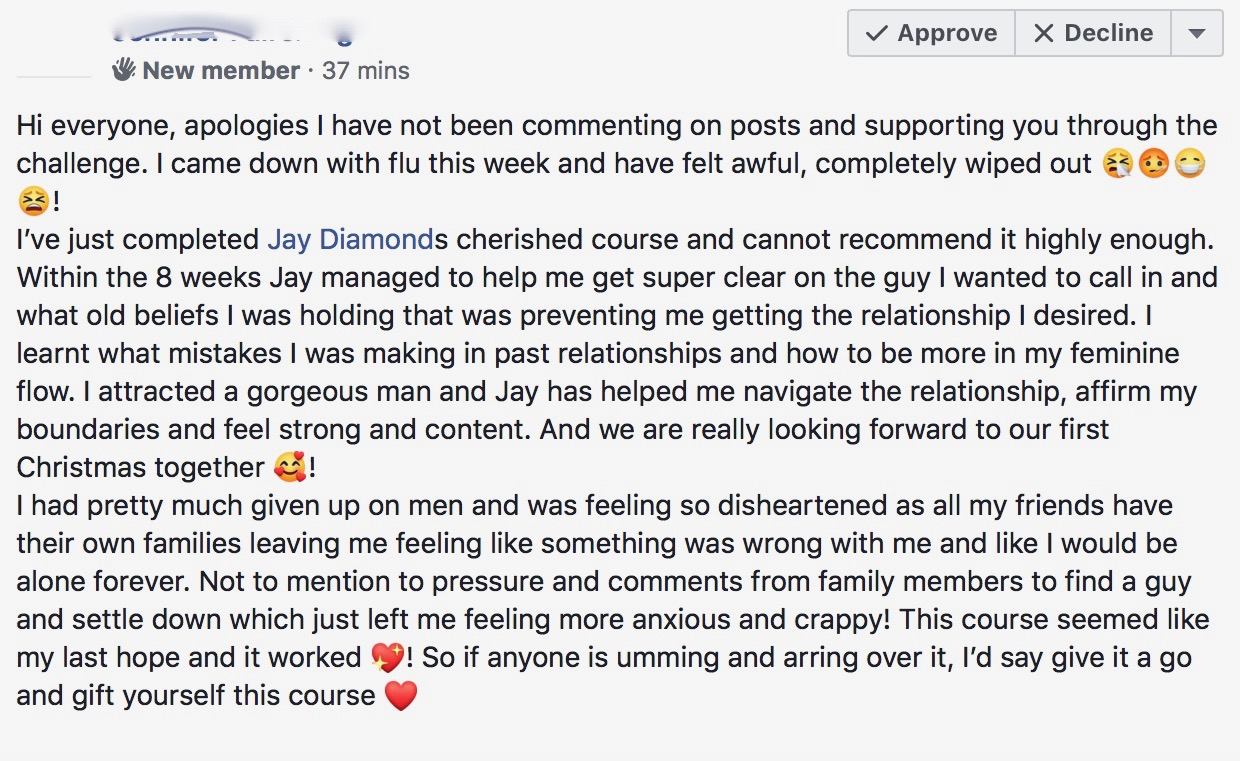Click the smiling face with hearts emoji

(x=288, y=467)
